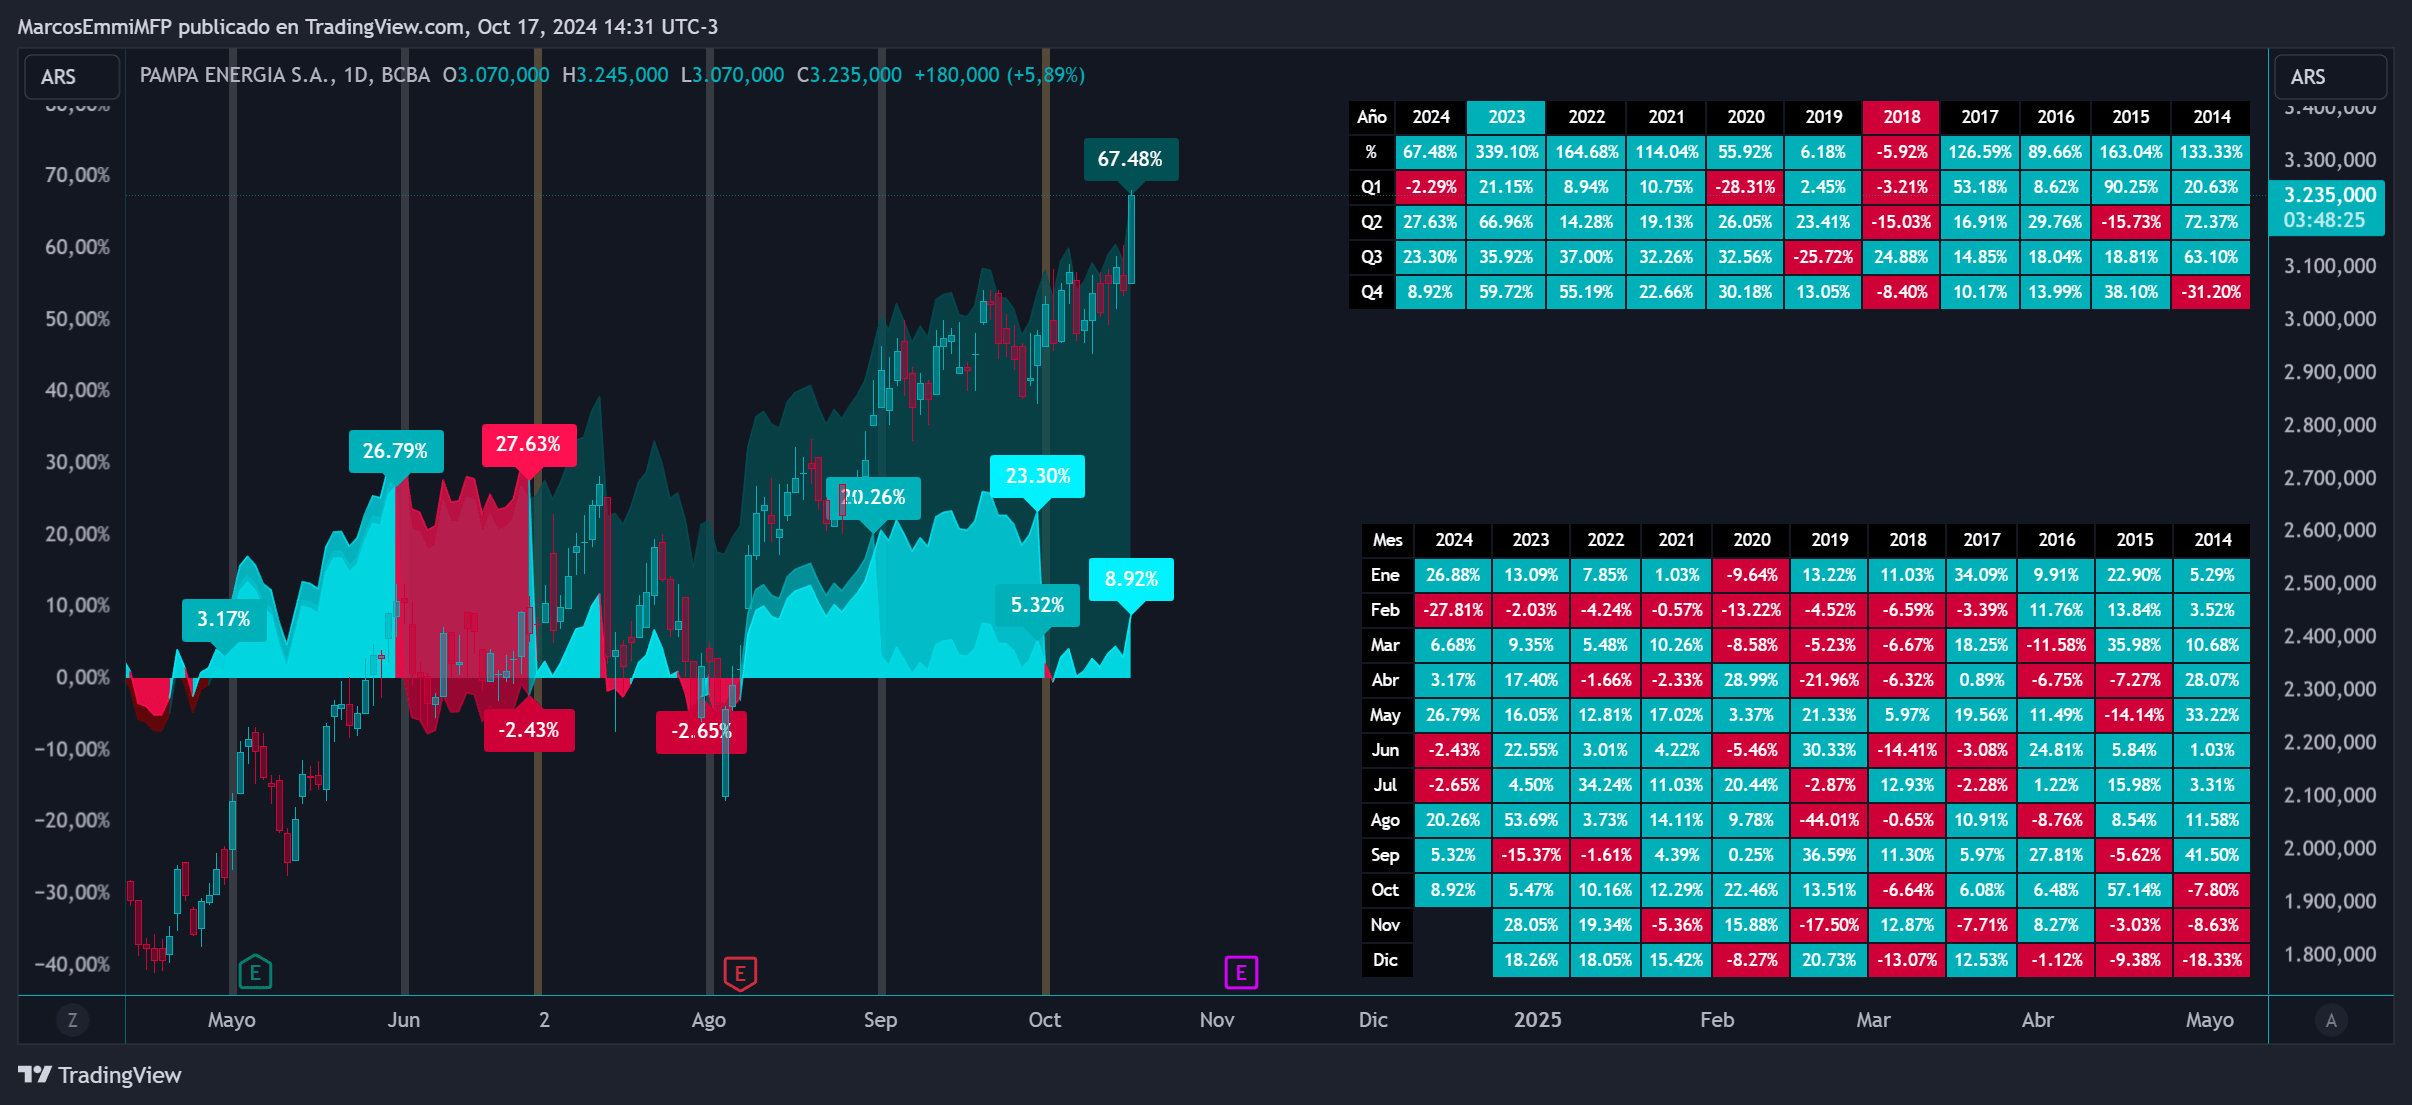Screen dimensions: 2412x1105
Task: Click the -15.37% Sep 2023 cell
Action: pyautogui.click(x=1530, y=855)
